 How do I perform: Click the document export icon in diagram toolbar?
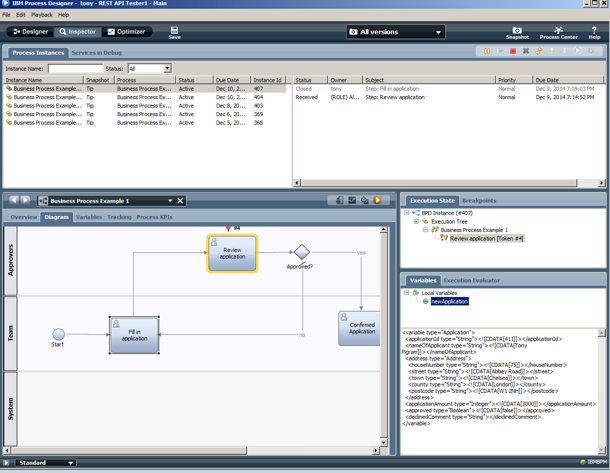[x=340, y=200]
